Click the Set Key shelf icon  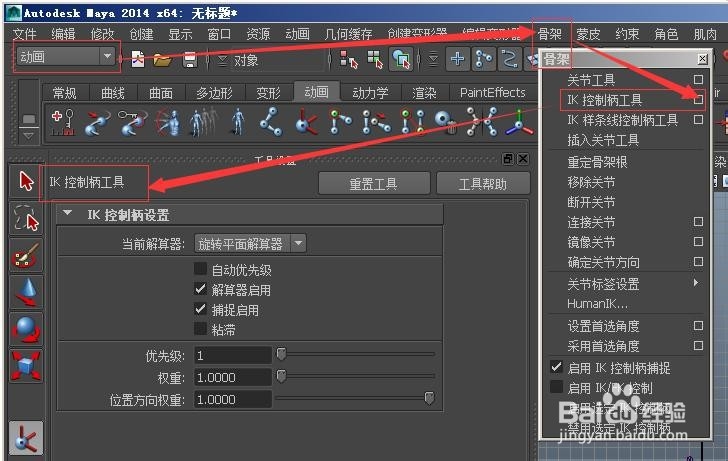tap(64, 122)
